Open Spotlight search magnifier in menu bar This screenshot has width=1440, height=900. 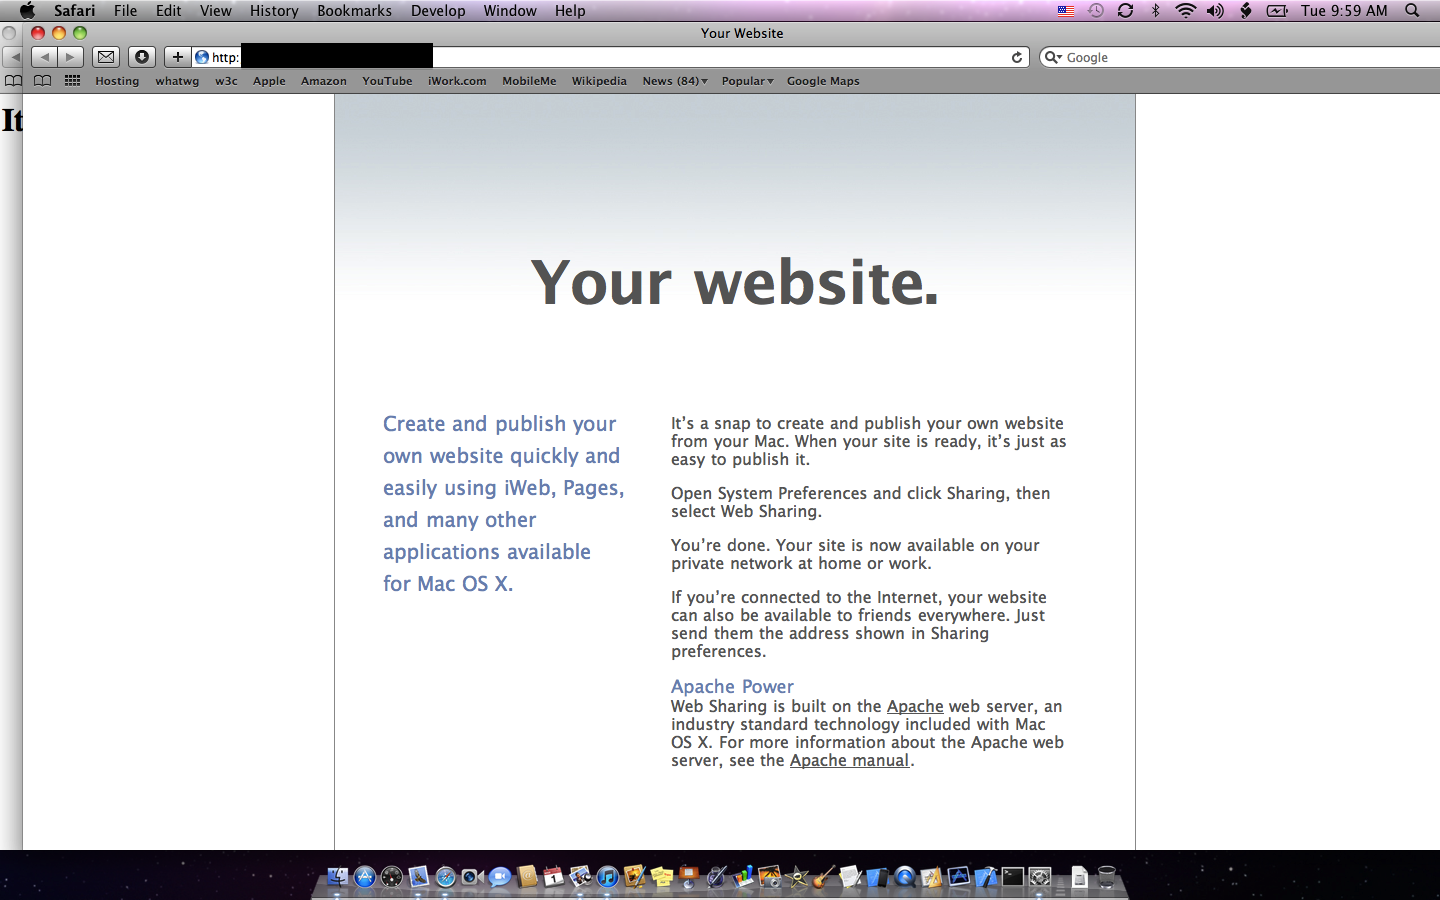(1412, 10)
